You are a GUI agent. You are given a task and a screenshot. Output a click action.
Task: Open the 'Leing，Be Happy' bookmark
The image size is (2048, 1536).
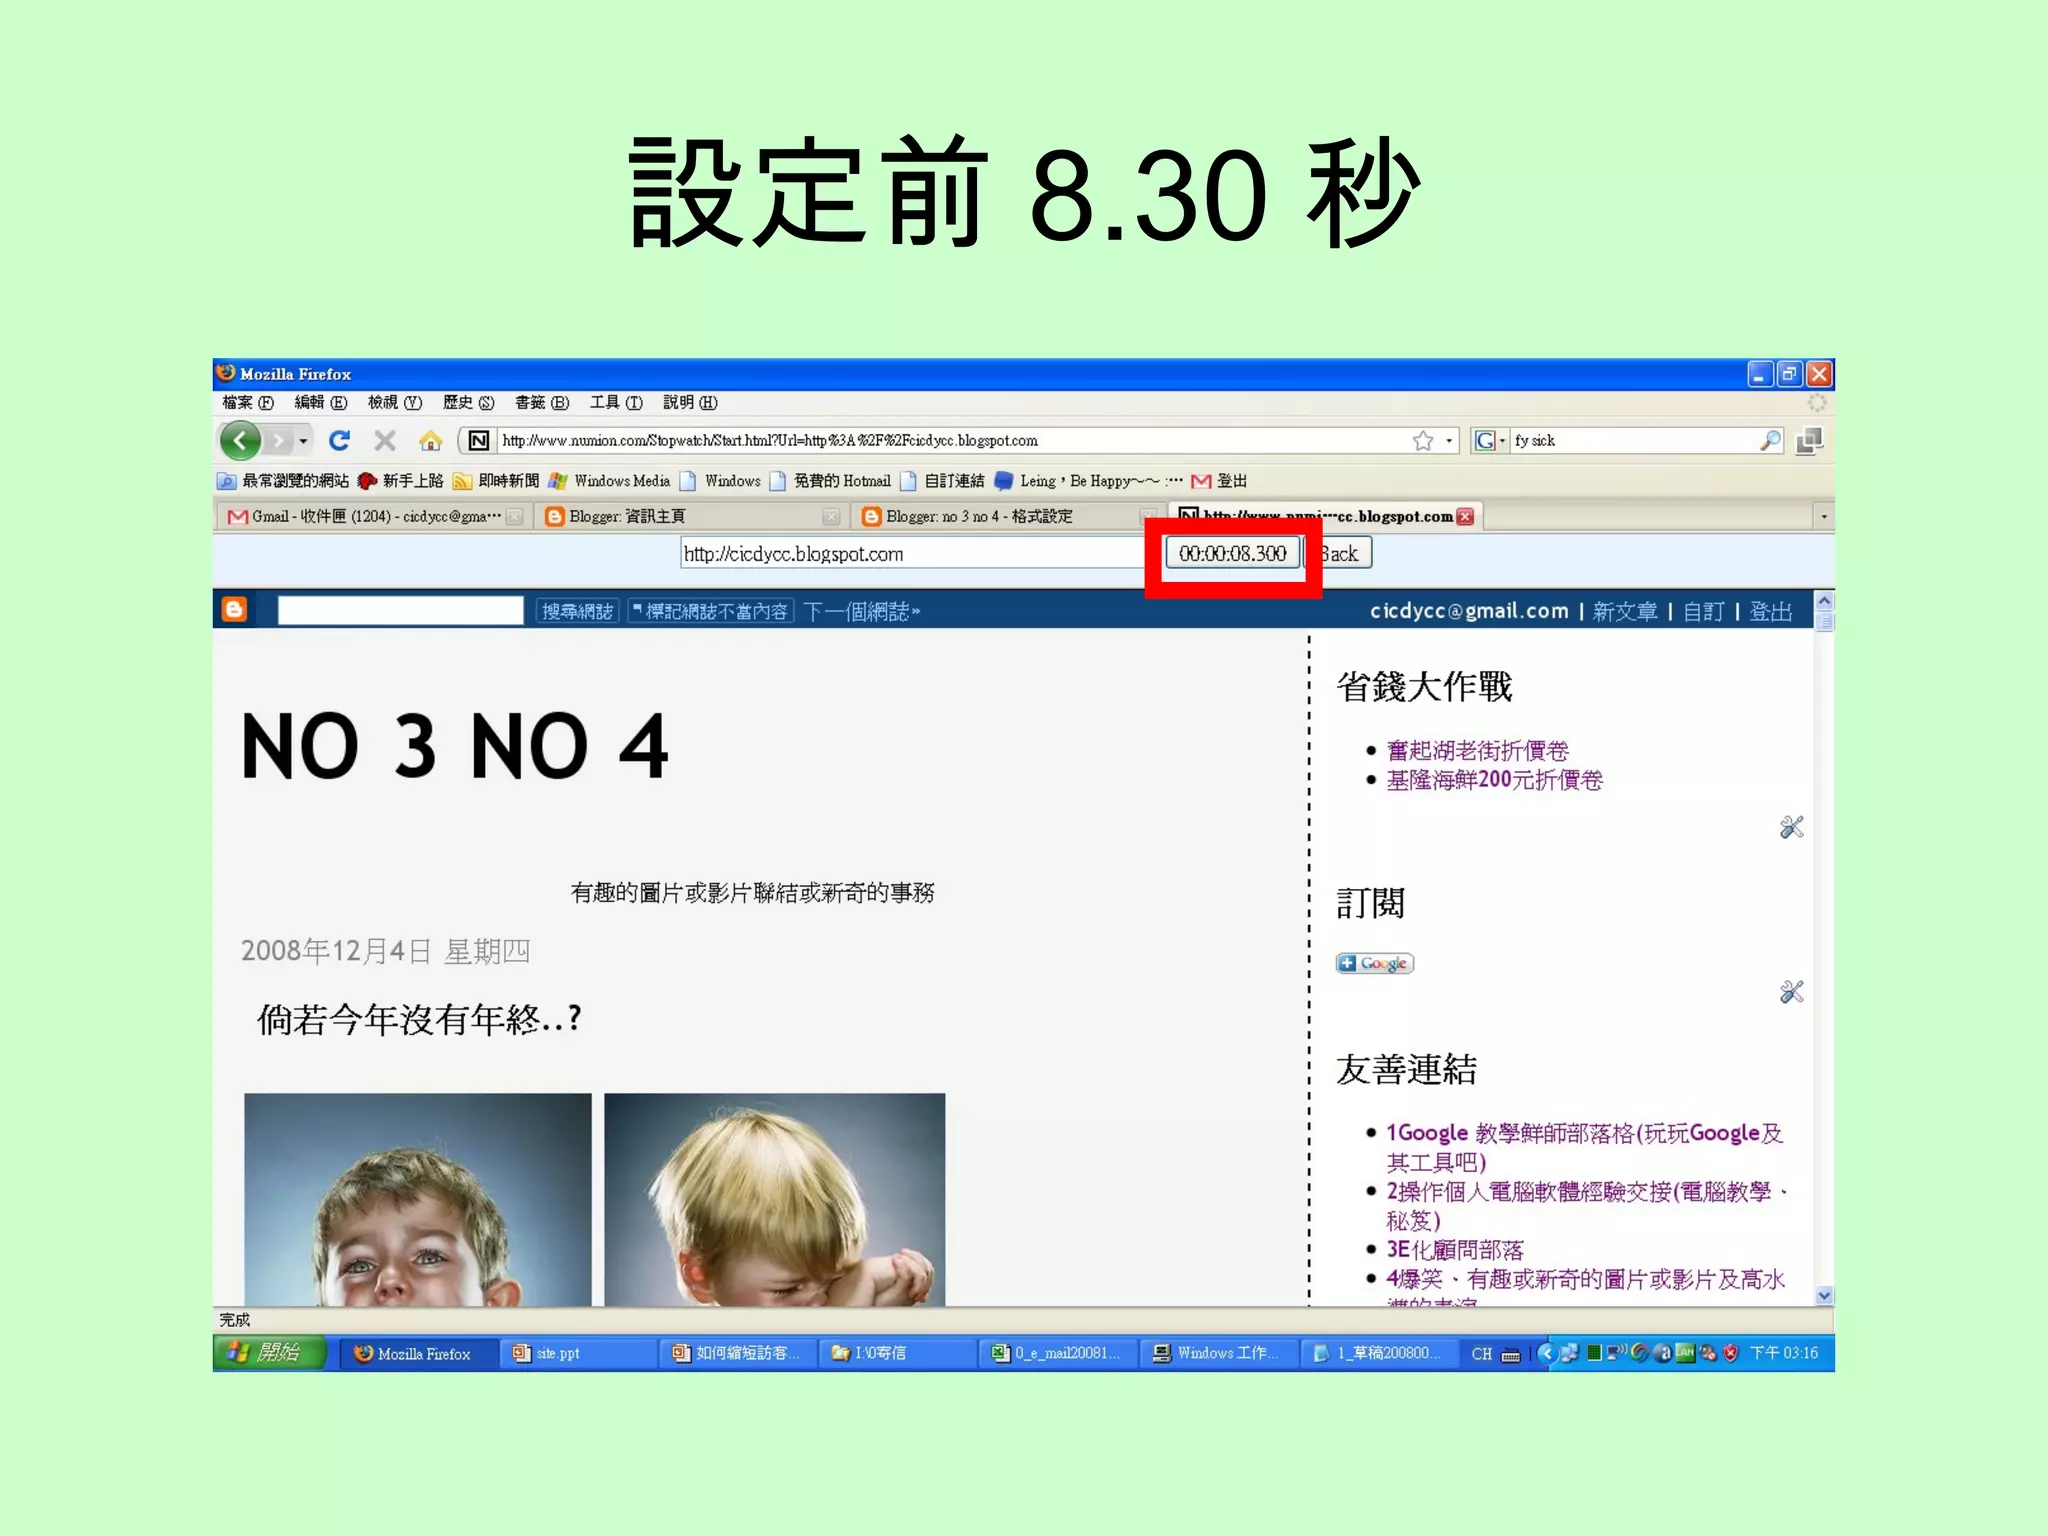[1088, 481]
